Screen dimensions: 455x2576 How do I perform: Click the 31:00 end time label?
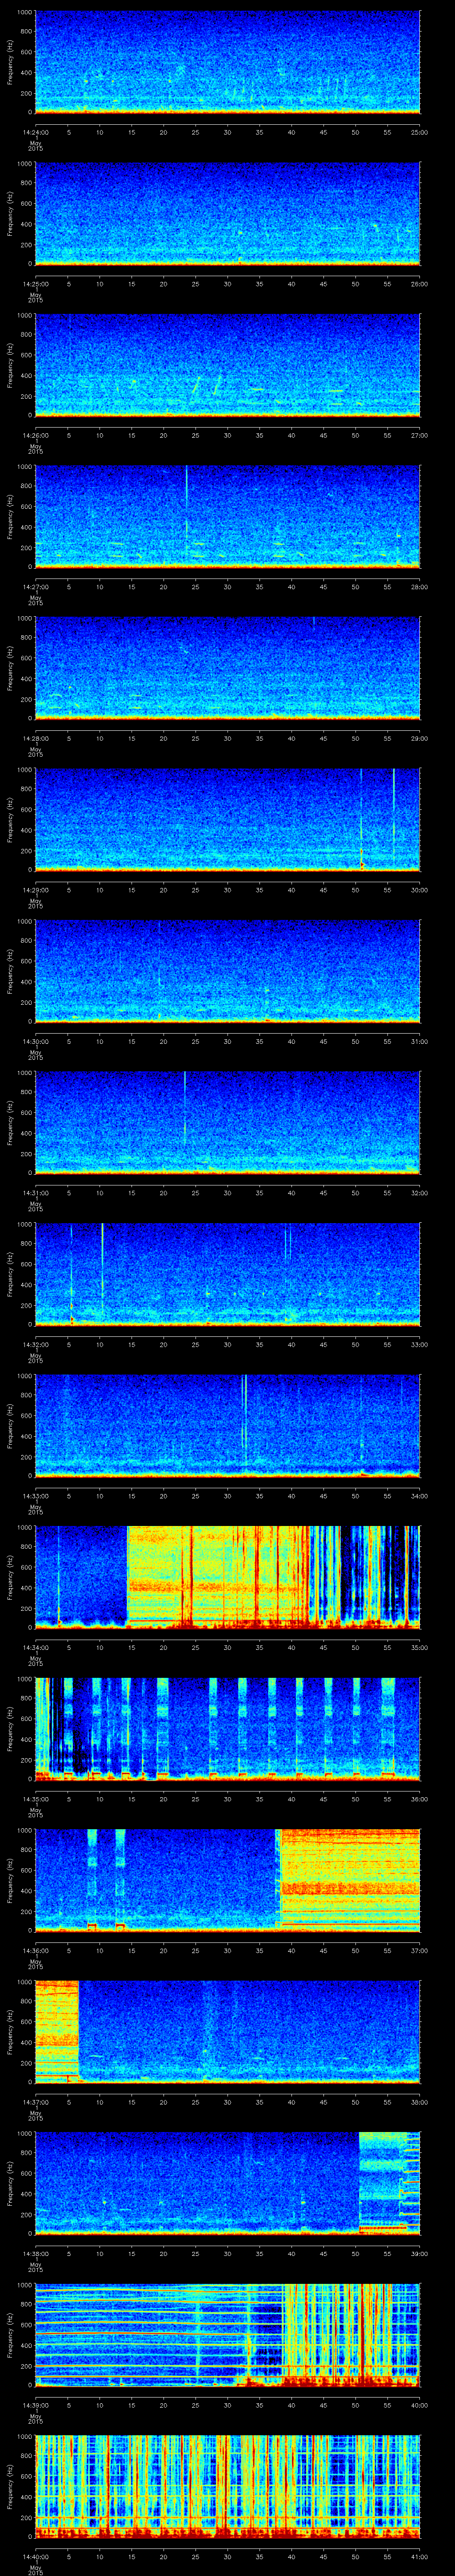tap(419, 1041)
